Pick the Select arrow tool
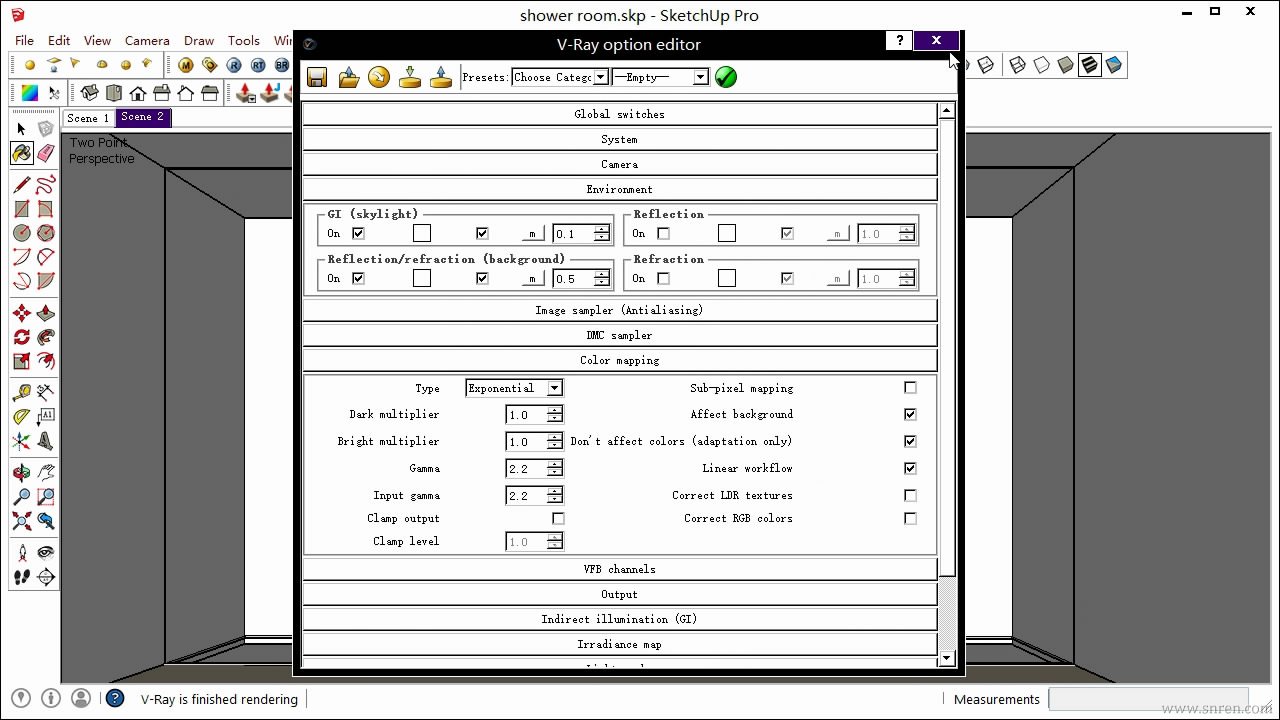This screenshot has height=720, width=1280. 21,129
